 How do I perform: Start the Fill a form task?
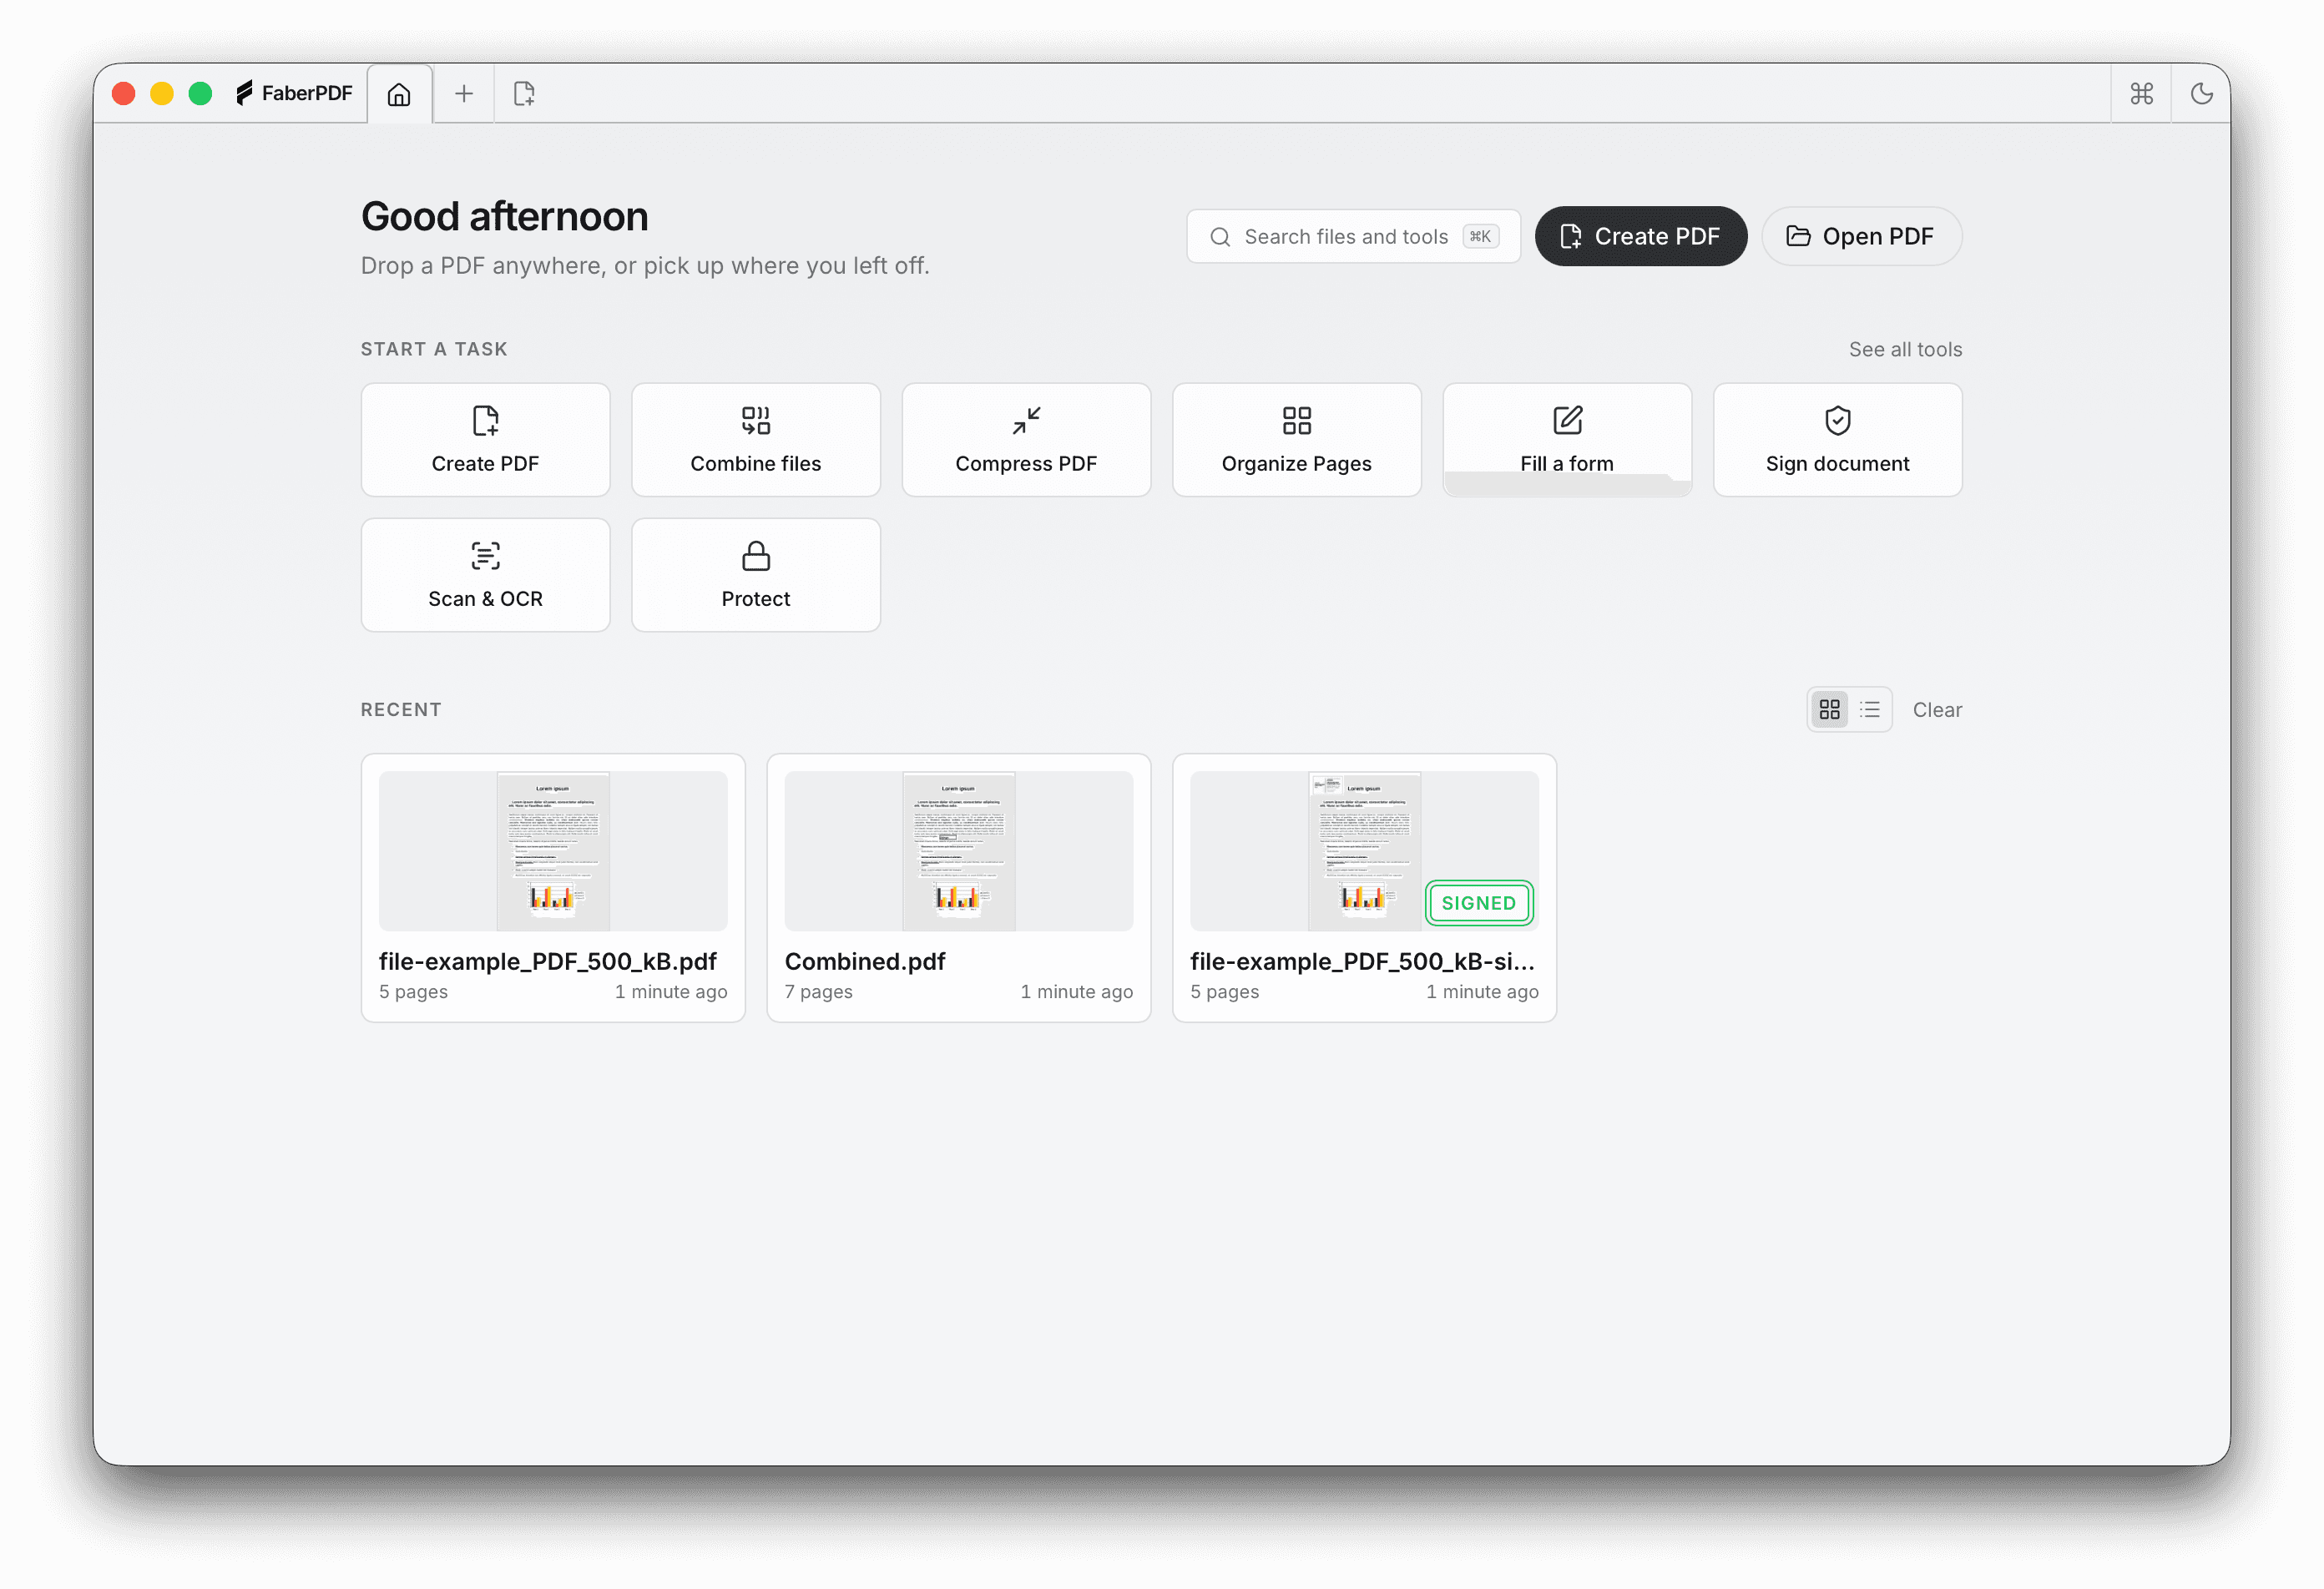pos(1567,440)
